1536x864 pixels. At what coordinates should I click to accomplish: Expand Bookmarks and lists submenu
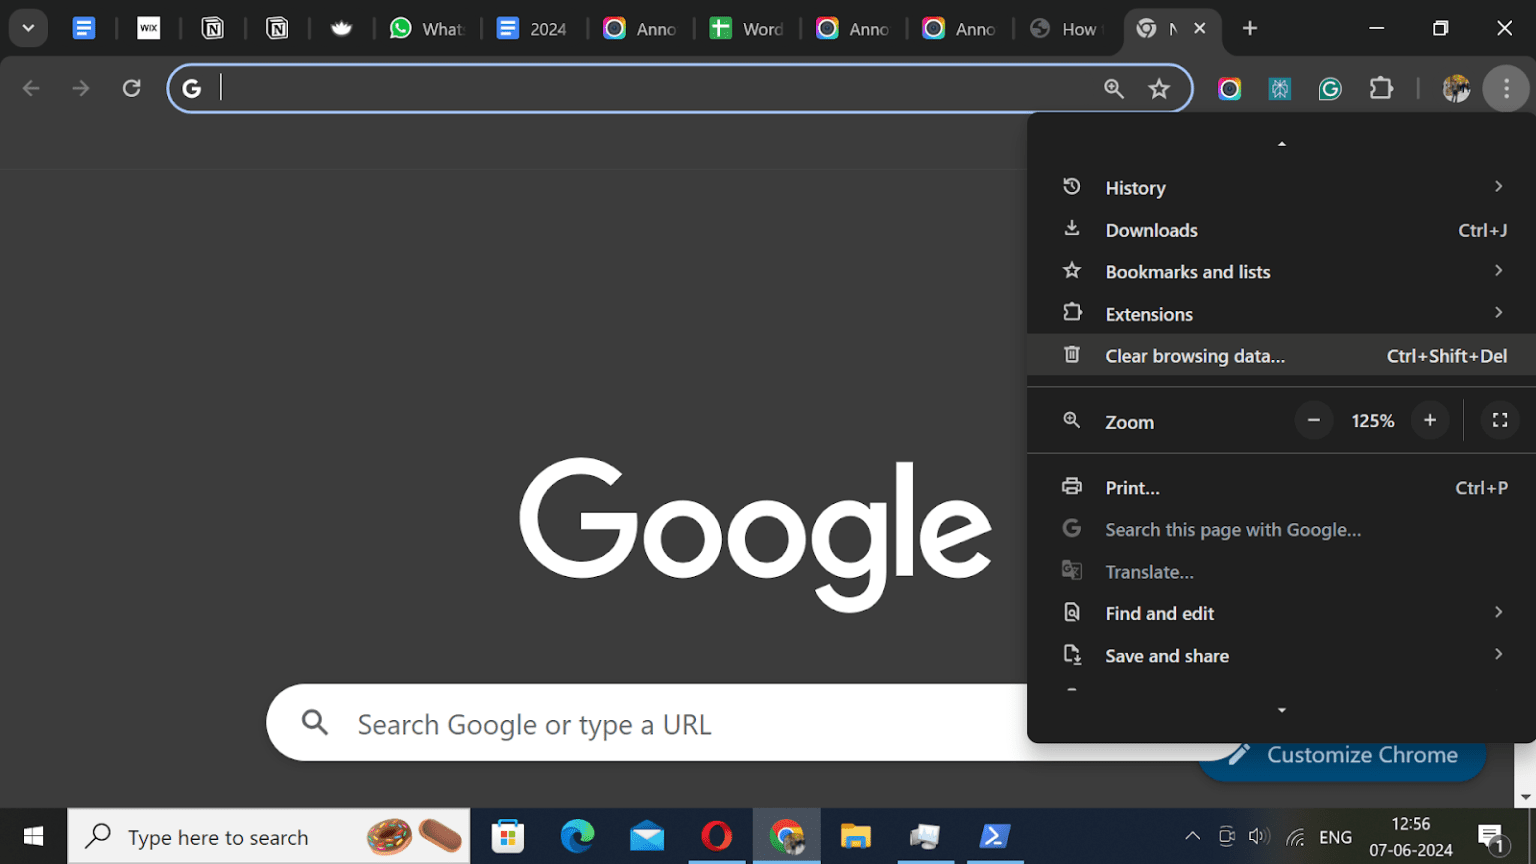click(x=1187, y=271)
